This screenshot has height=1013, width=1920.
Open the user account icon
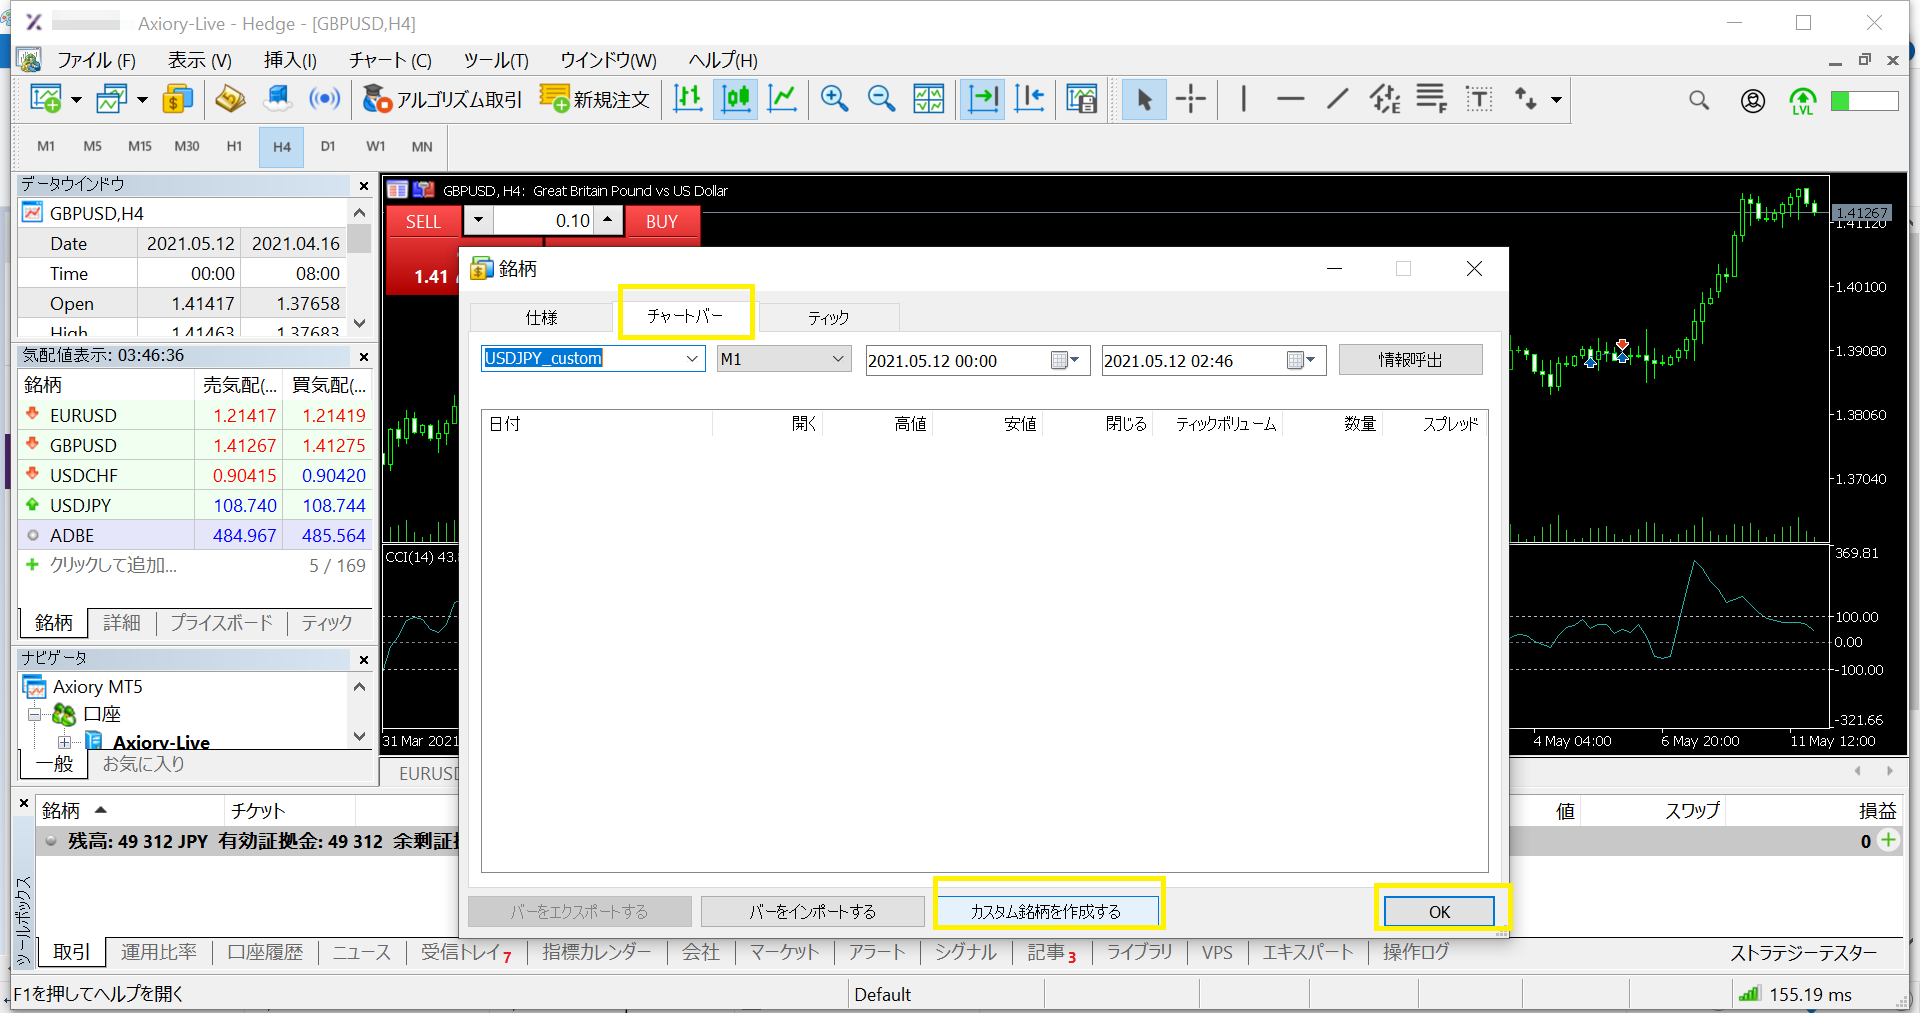click(x=1752, y=100)
